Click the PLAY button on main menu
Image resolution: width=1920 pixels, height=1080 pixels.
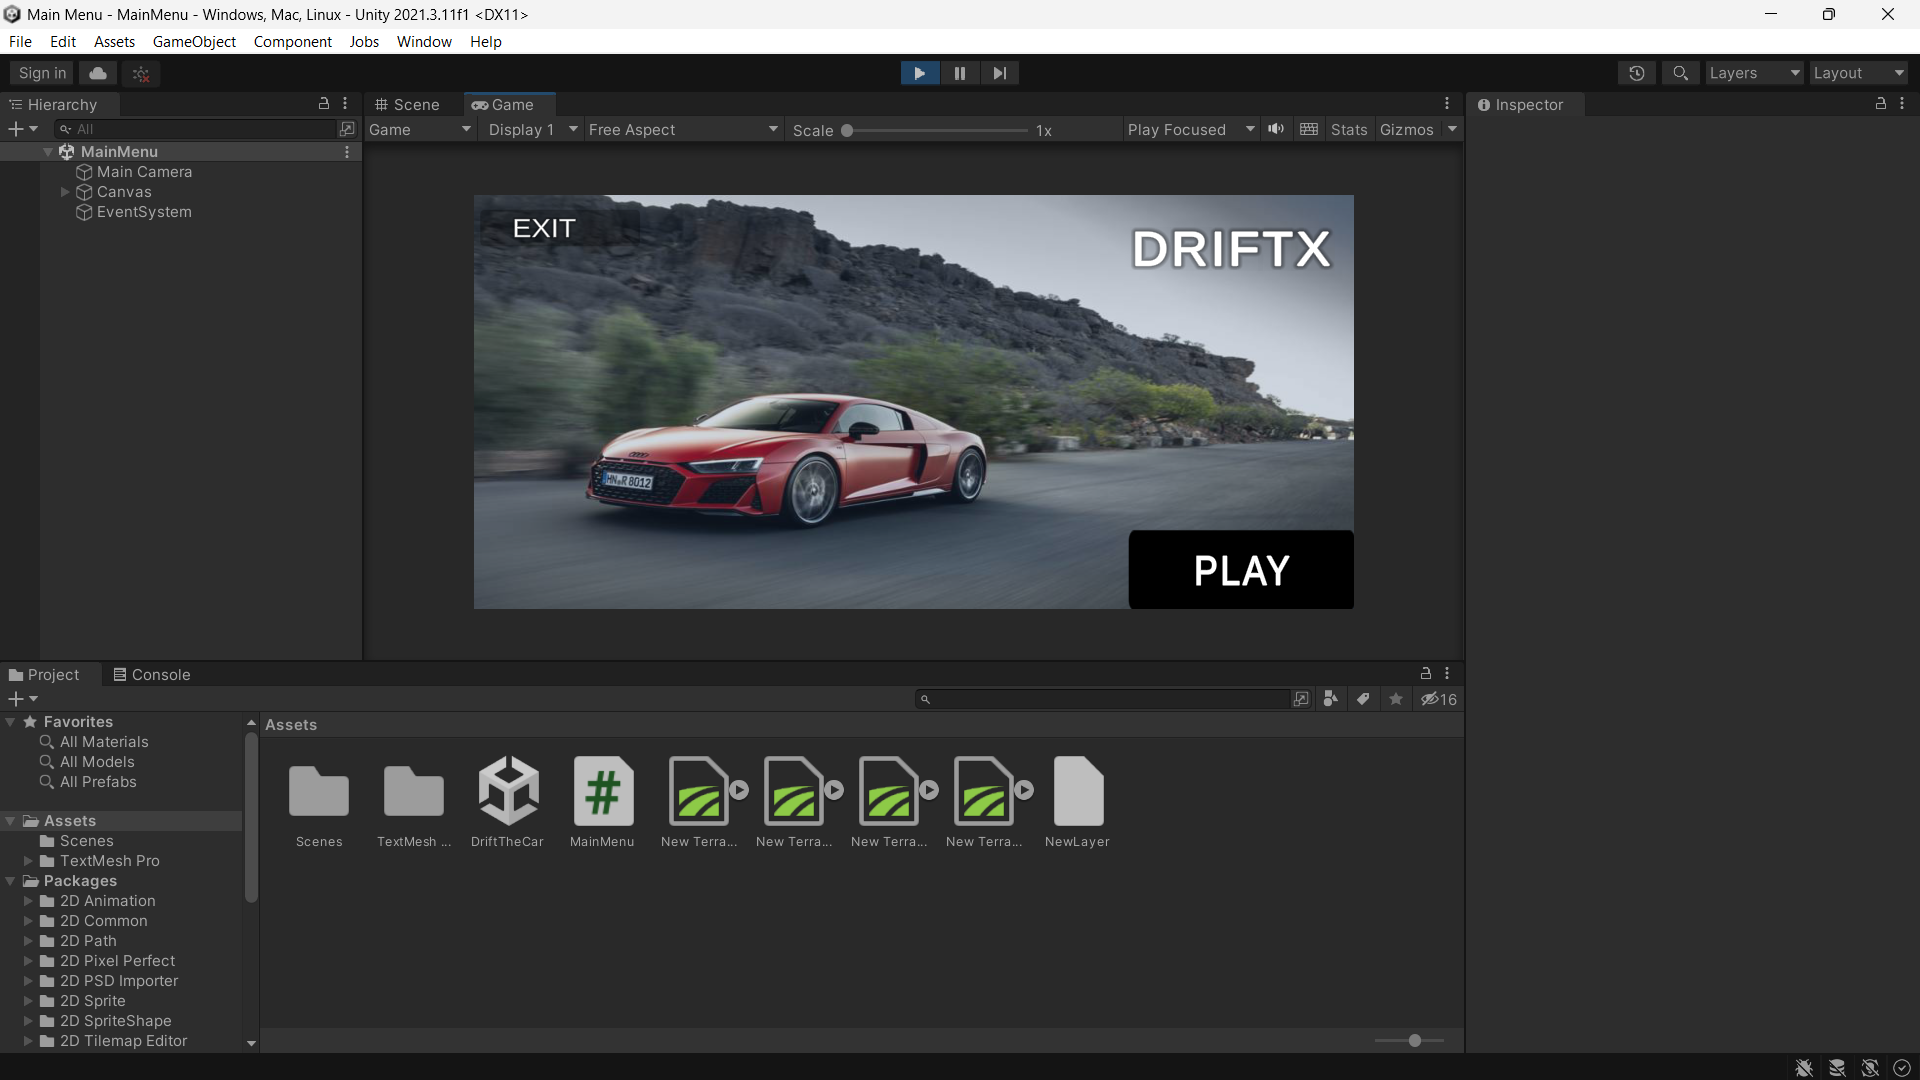coord(1241,570)
